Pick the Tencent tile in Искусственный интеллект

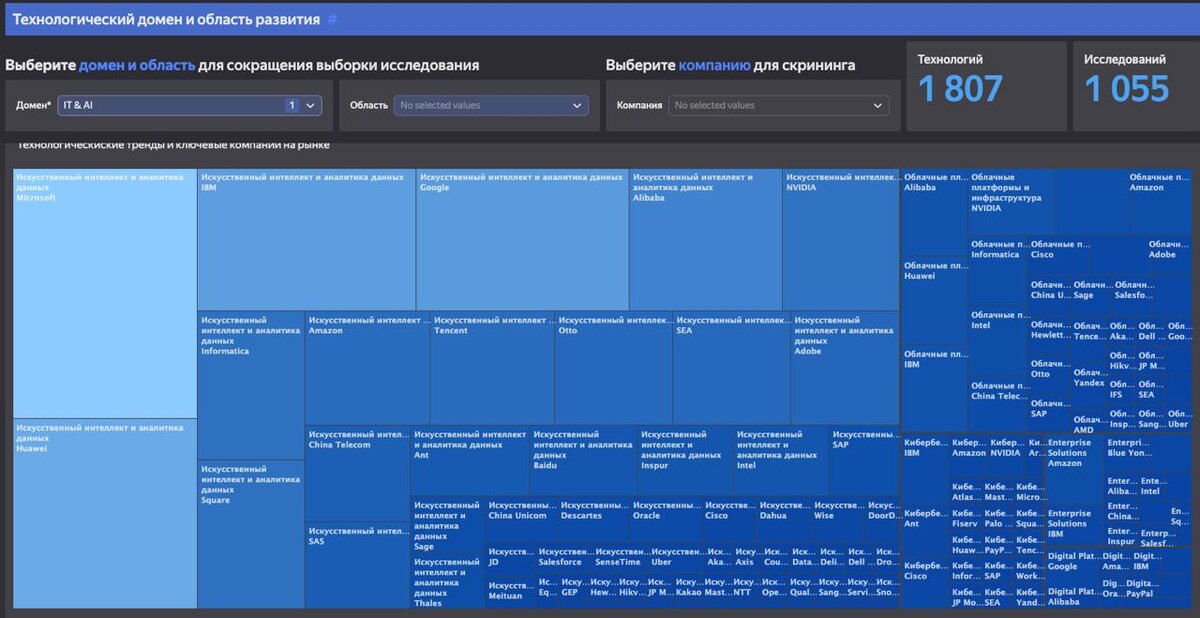(492, 367)
